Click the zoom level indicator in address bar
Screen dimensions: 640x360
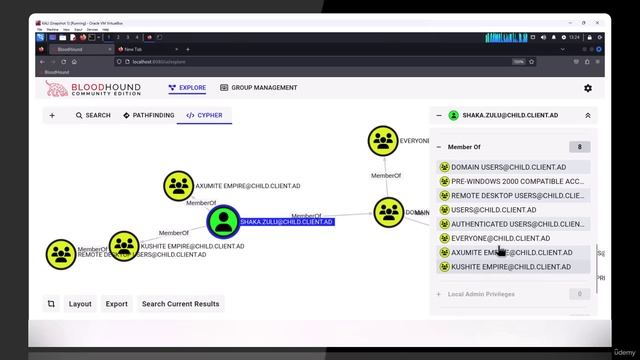click(518, 62)
